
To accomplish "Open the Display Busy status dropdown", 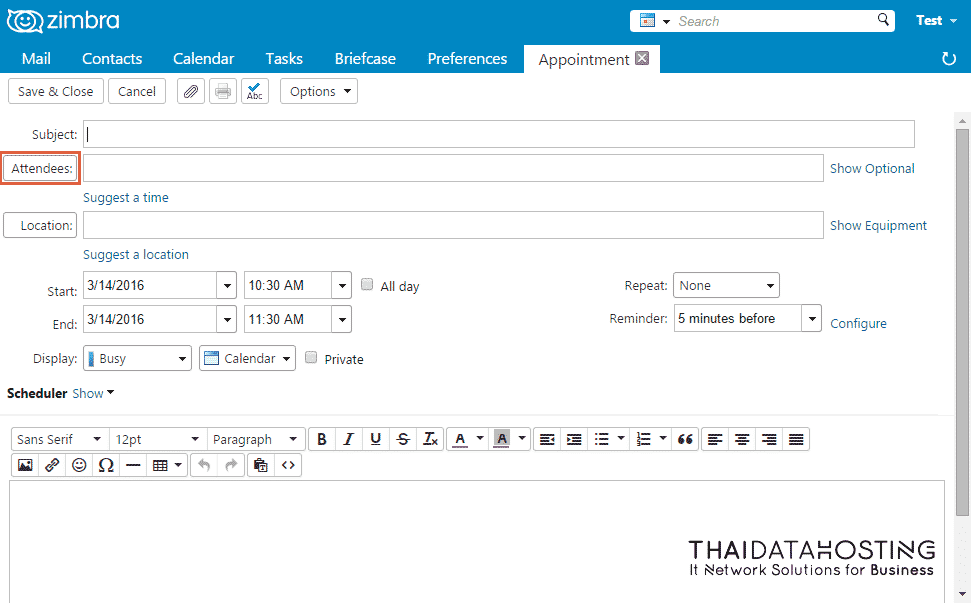I will tap(137, 358).
